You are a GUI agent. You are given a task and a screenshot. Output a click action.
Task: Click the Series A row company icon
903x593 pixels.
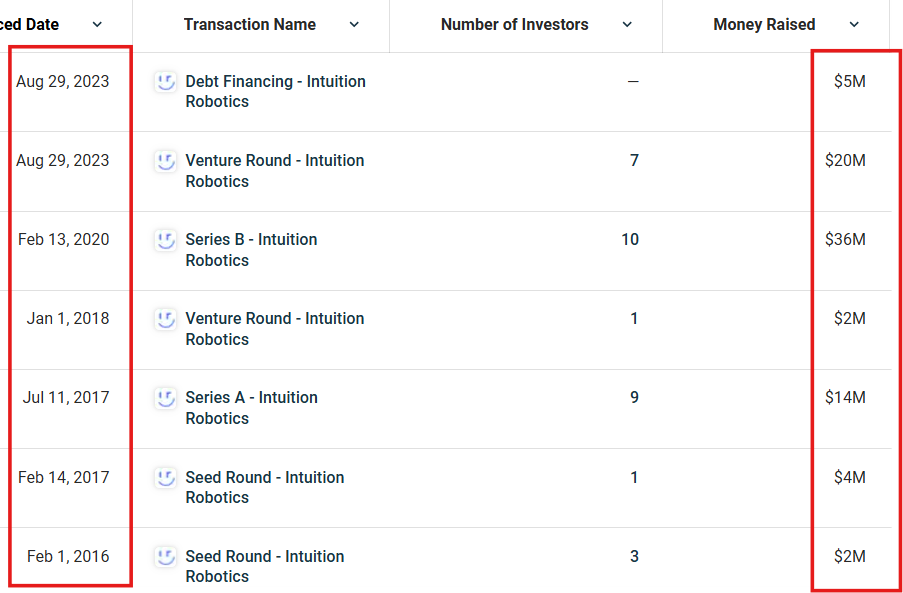point(166,398)
